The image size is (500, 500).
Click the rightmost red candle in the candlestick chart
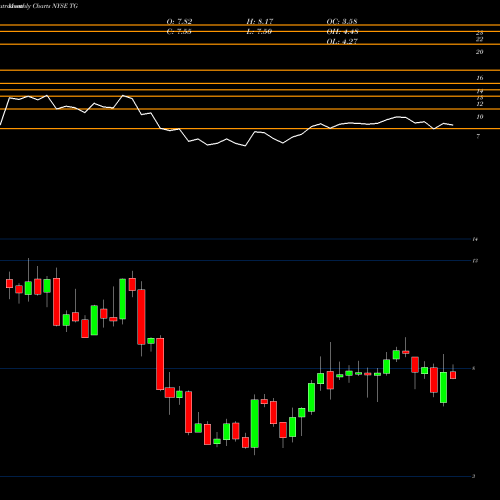453,375
